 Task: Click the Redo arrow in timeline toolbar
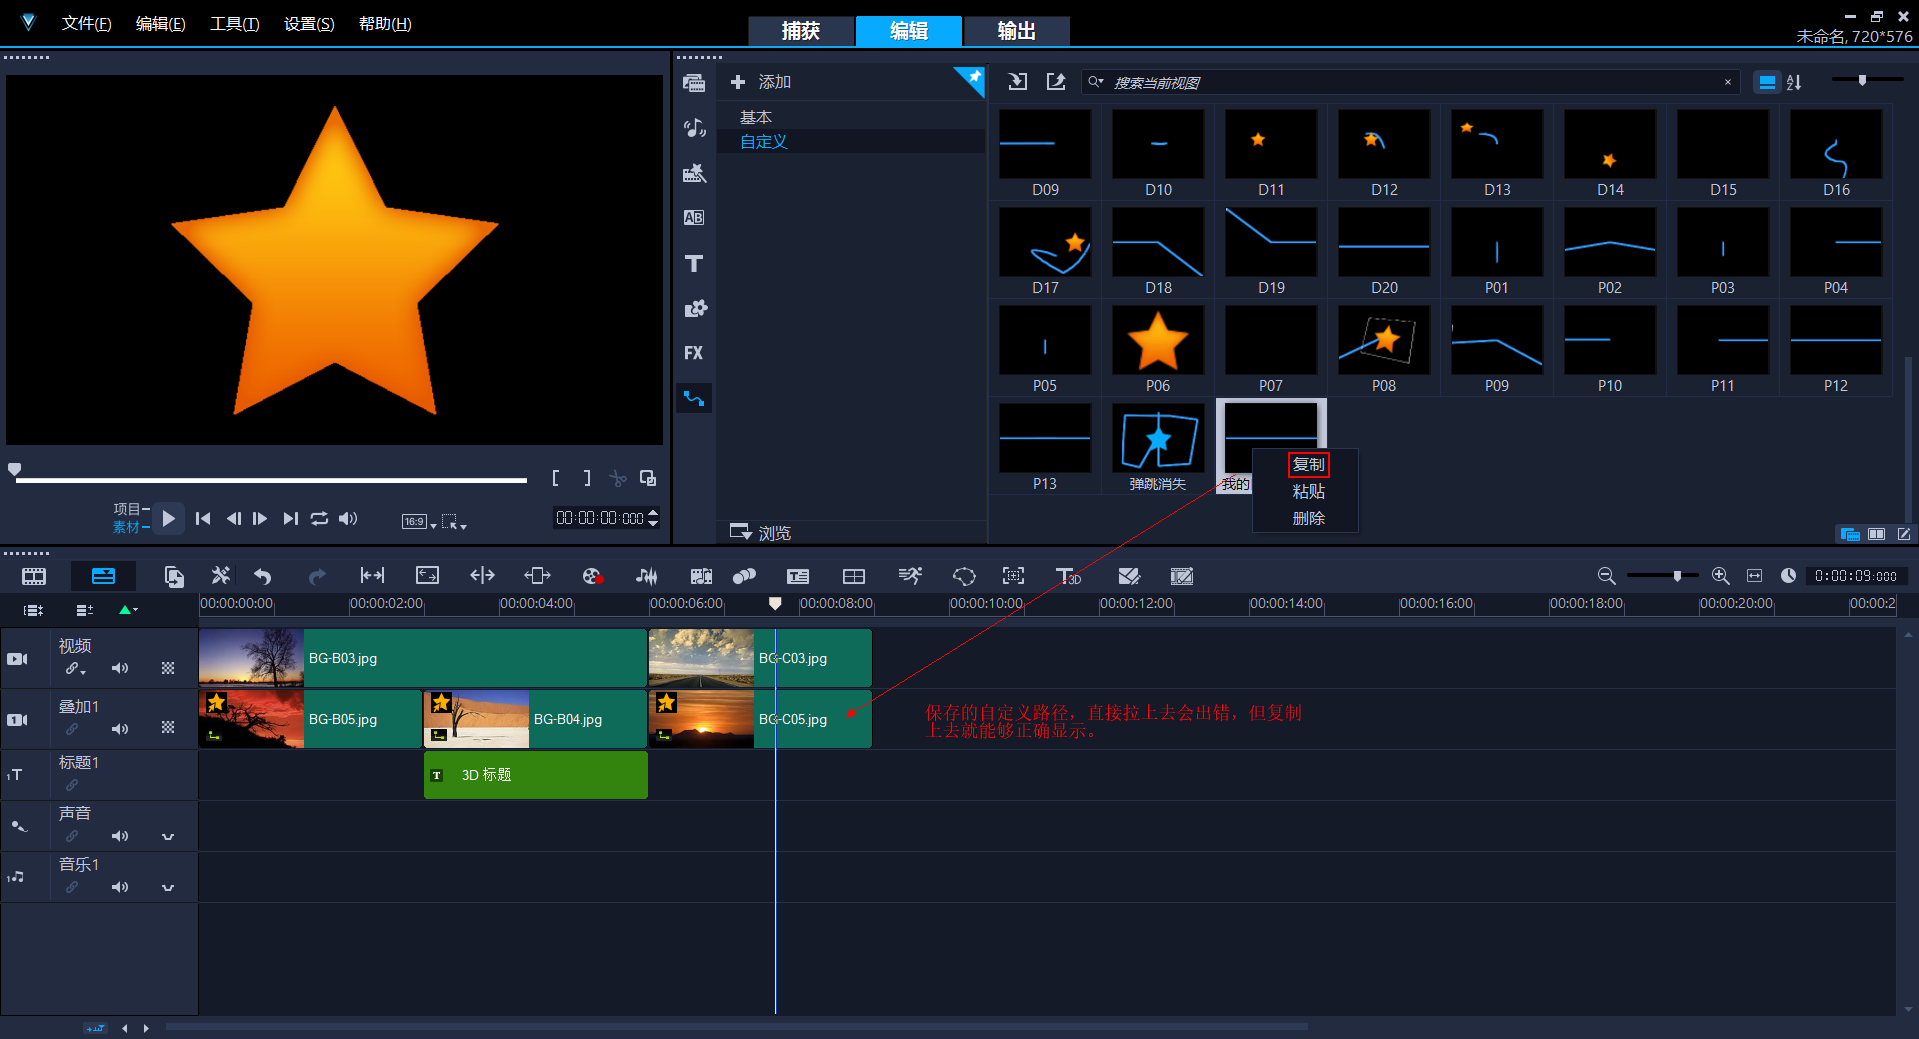pyautogui.click(x=317, y=576)
